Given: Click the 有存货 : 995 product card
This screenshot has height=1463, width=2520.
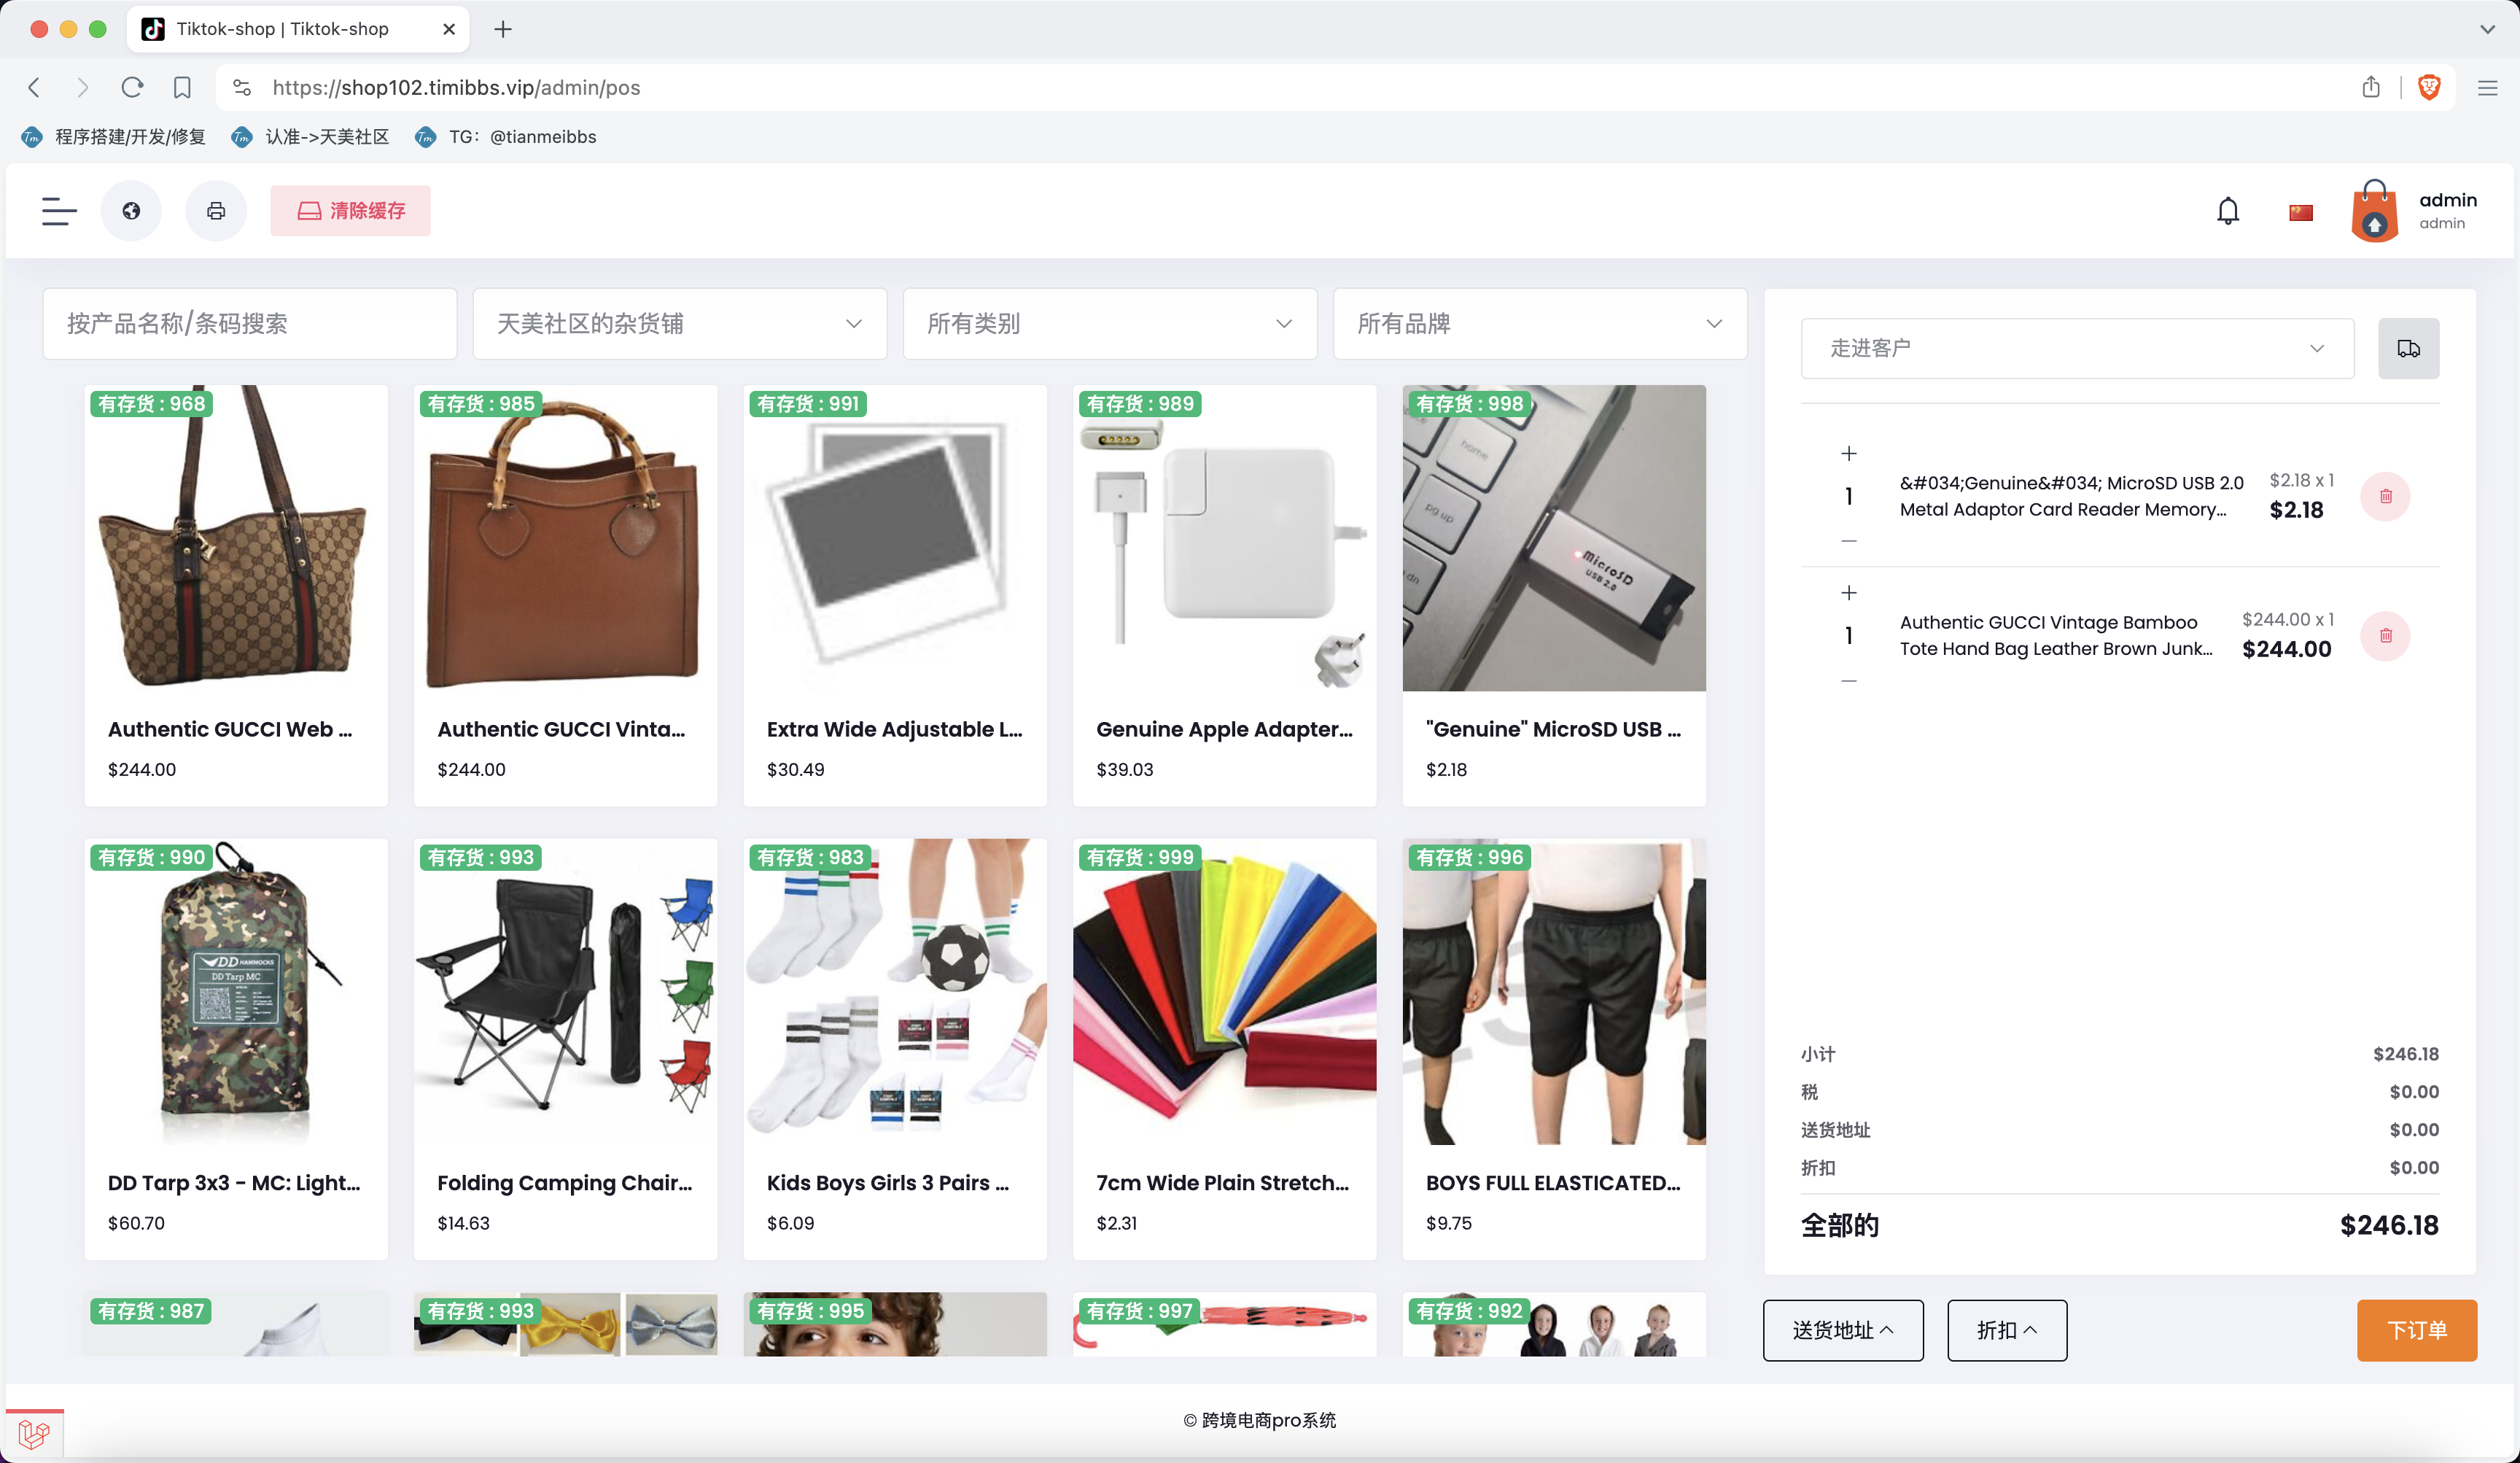Looking at the screenshot, I should [895, 1324].
